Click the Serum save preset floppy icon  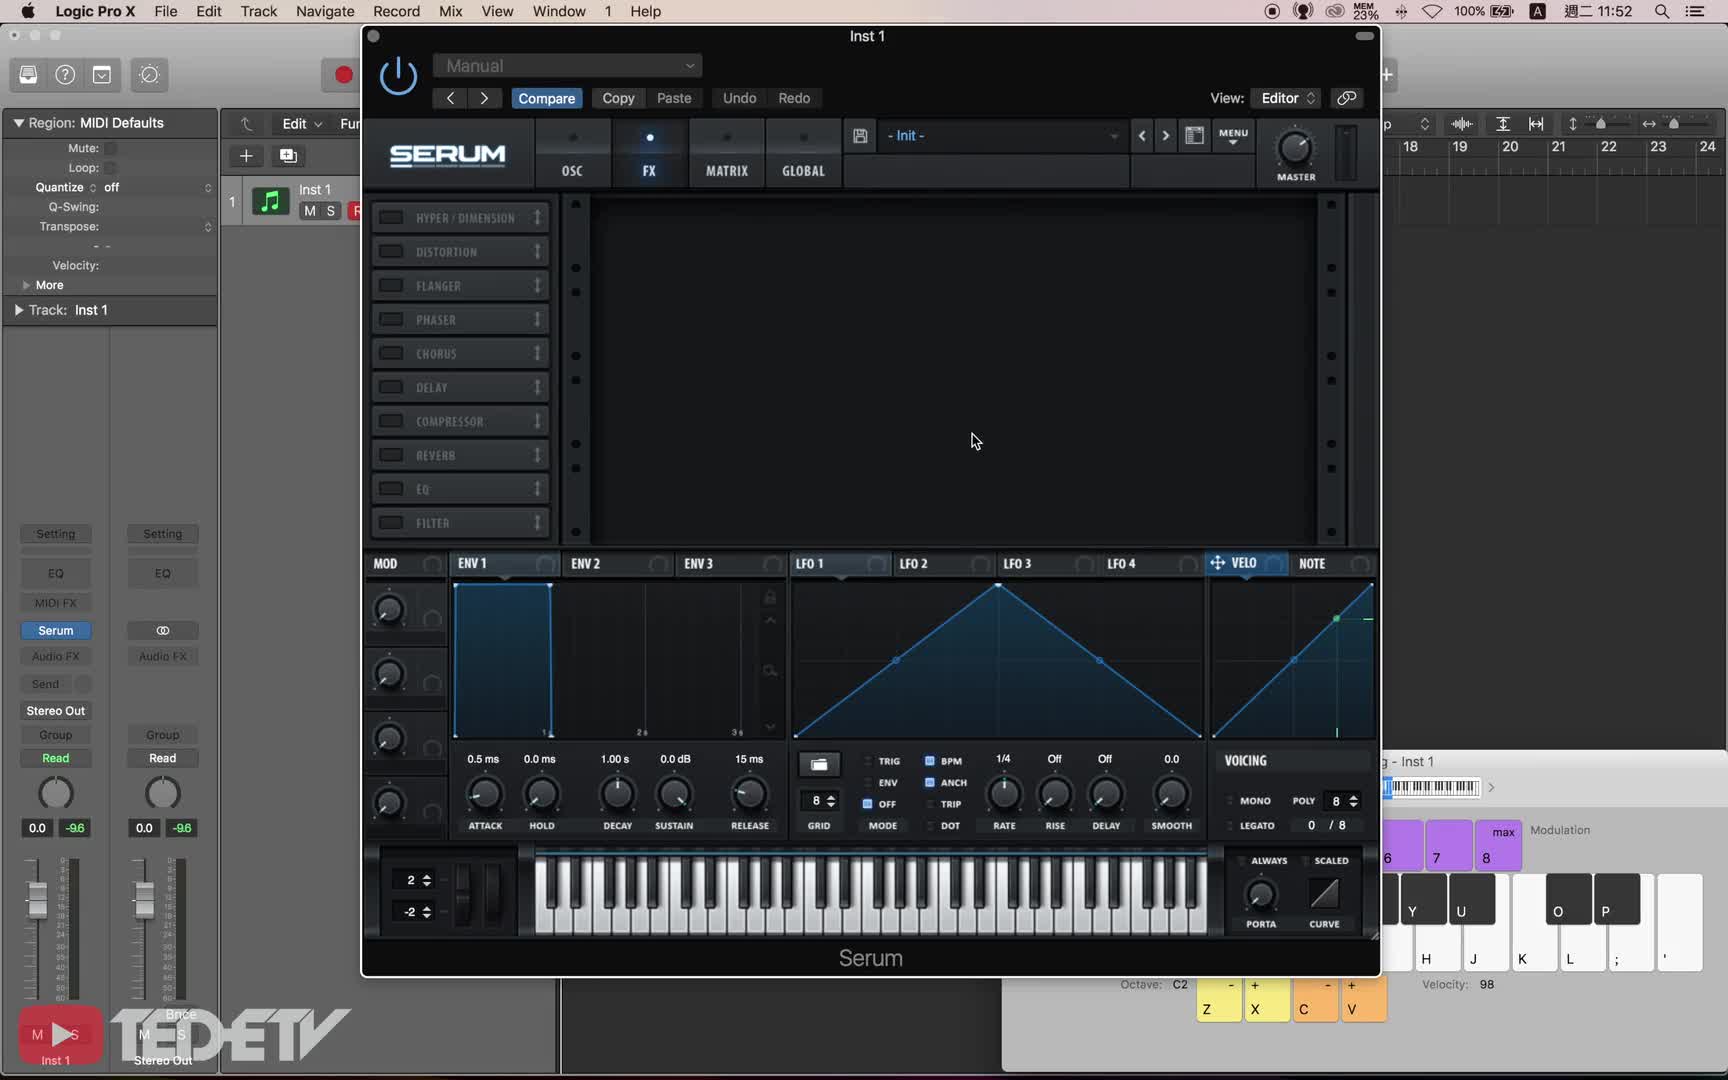pyautogui.click(x=860, y=136)
